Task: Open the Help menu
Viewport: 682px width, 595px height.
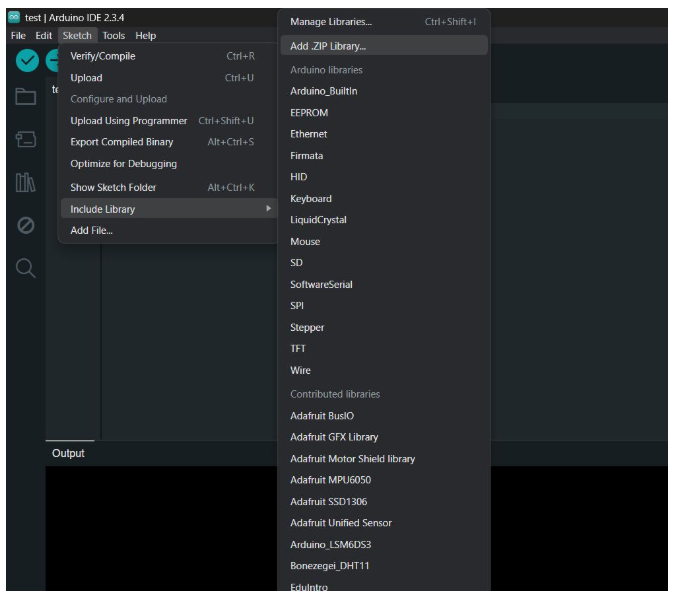Action: click(x=145, y=36)
